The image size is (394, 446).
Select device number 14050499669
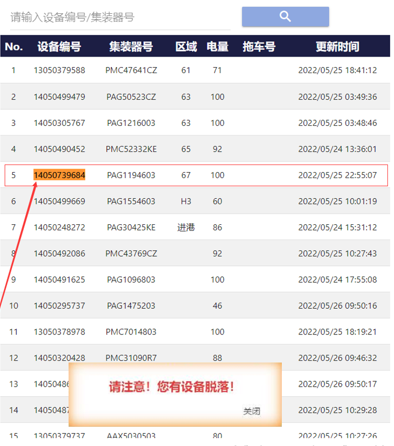coord(59,201)
